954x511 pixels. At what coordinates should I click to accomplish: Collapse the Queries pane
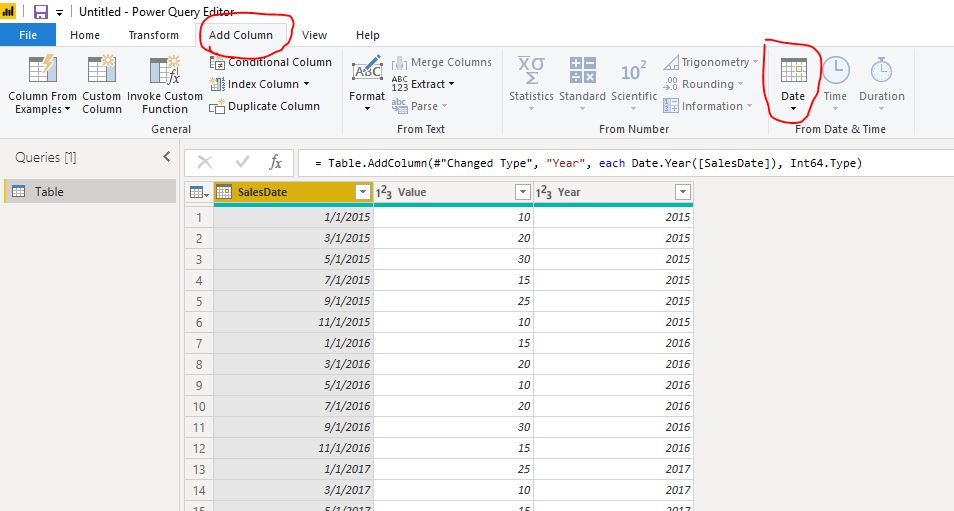(167, 157)
